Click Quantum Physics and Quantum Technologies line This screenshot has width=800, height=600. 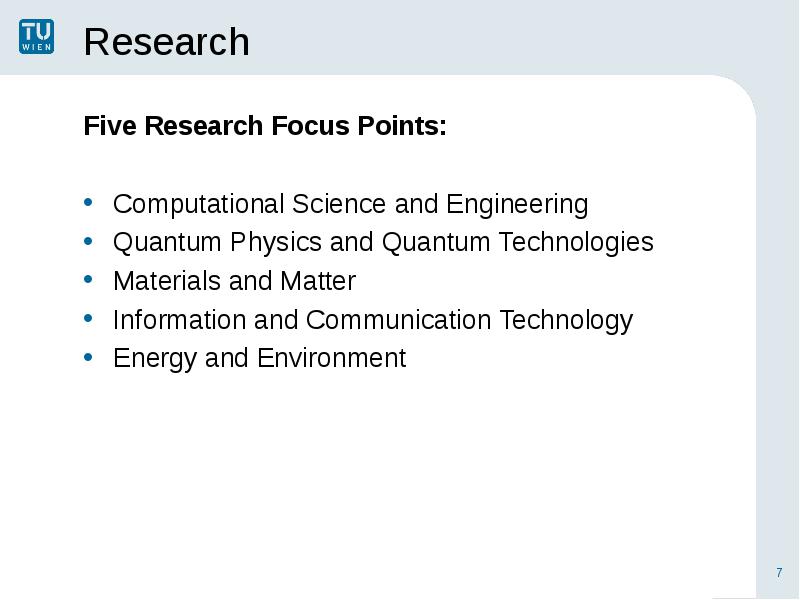383,242
